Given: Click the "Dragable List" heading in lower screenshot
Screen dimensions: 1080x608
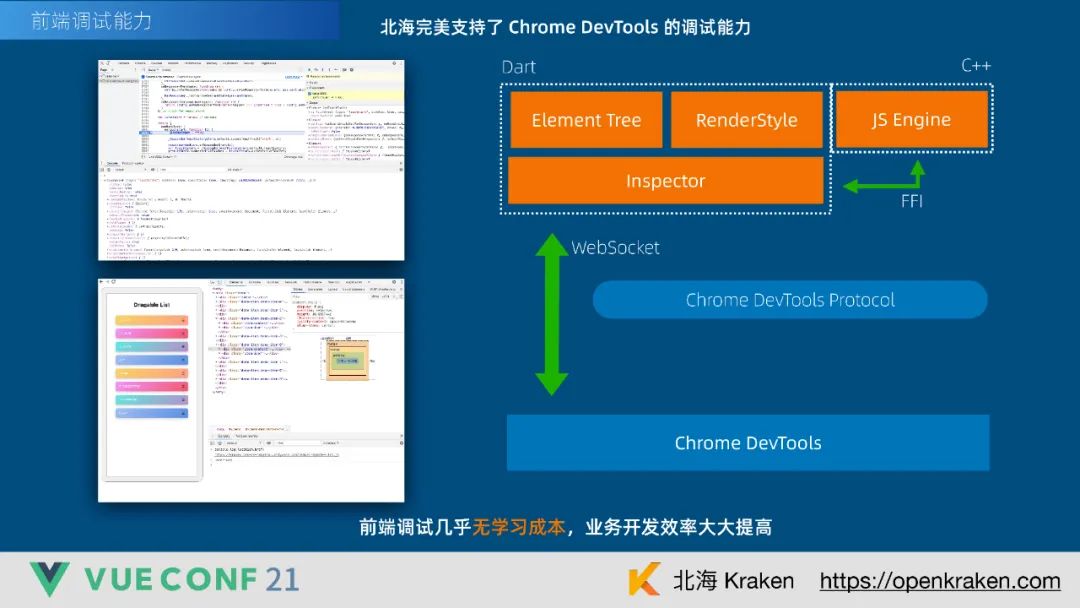Looking at the screenshot, I should pos(152,304).
